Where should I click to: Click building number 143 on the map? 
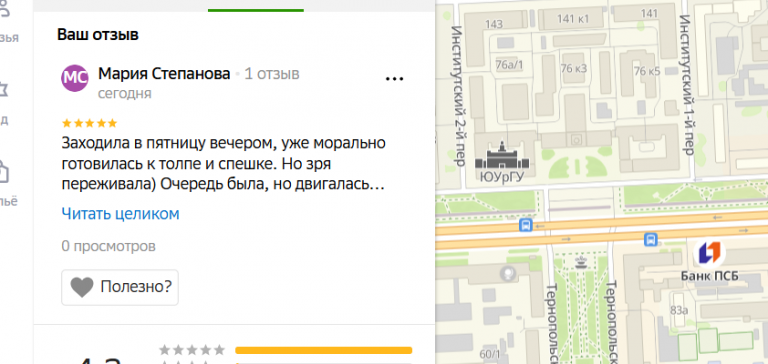point(494,24)
